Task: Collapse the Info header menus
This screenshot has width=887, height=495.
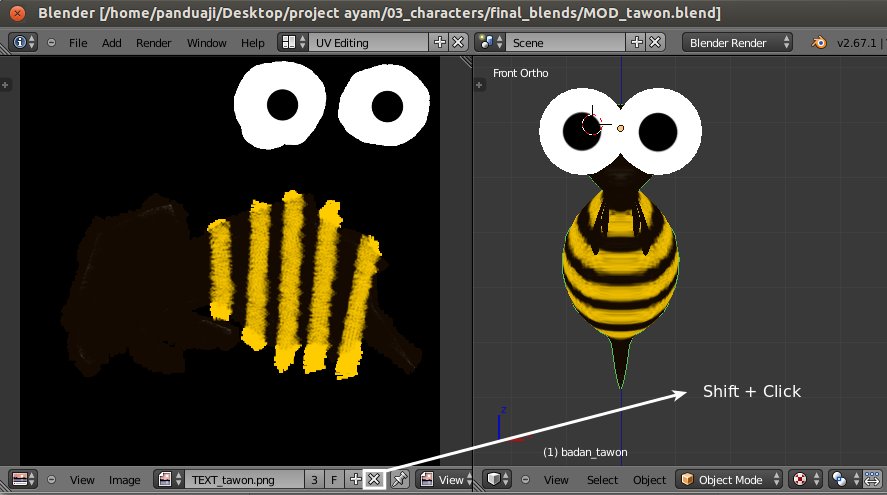Action: 51,42
